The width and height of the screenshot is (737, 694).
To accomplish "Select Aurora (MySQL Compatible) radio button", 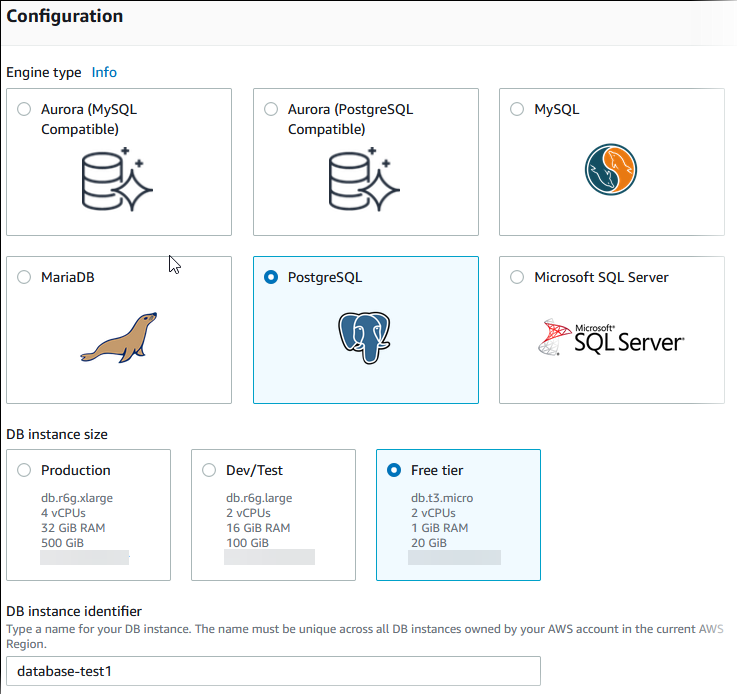I will coord(24,110).
